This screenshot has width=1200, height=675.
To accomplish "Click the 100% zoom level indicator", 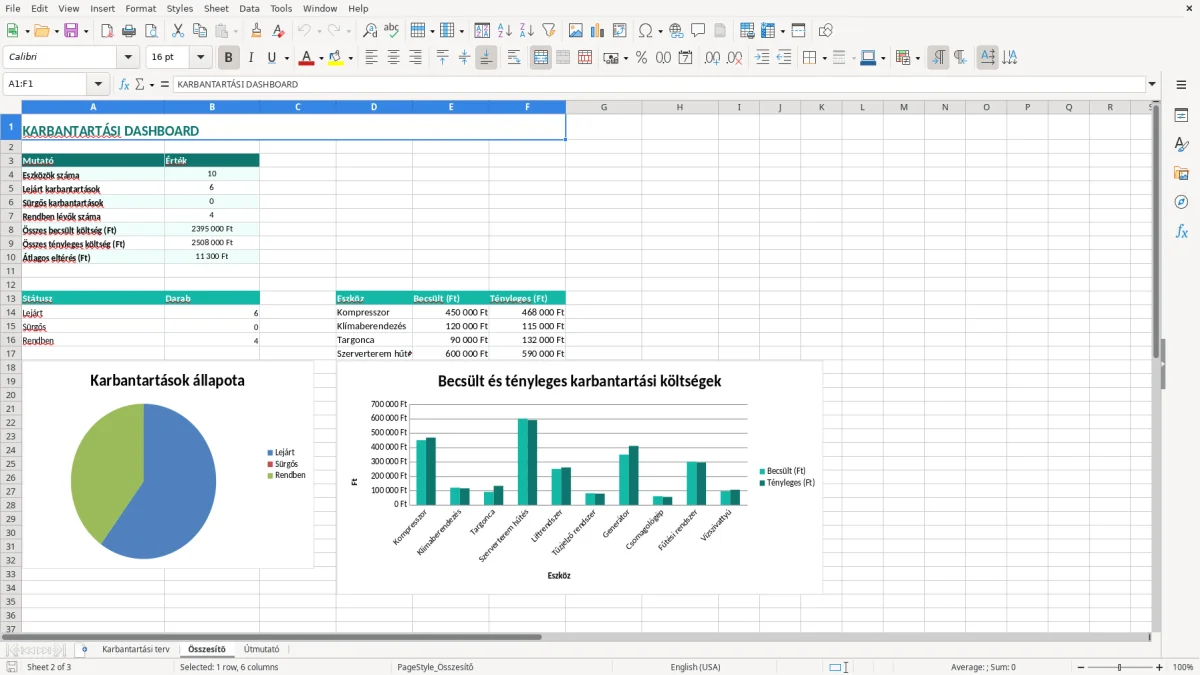I will 1183,667.
